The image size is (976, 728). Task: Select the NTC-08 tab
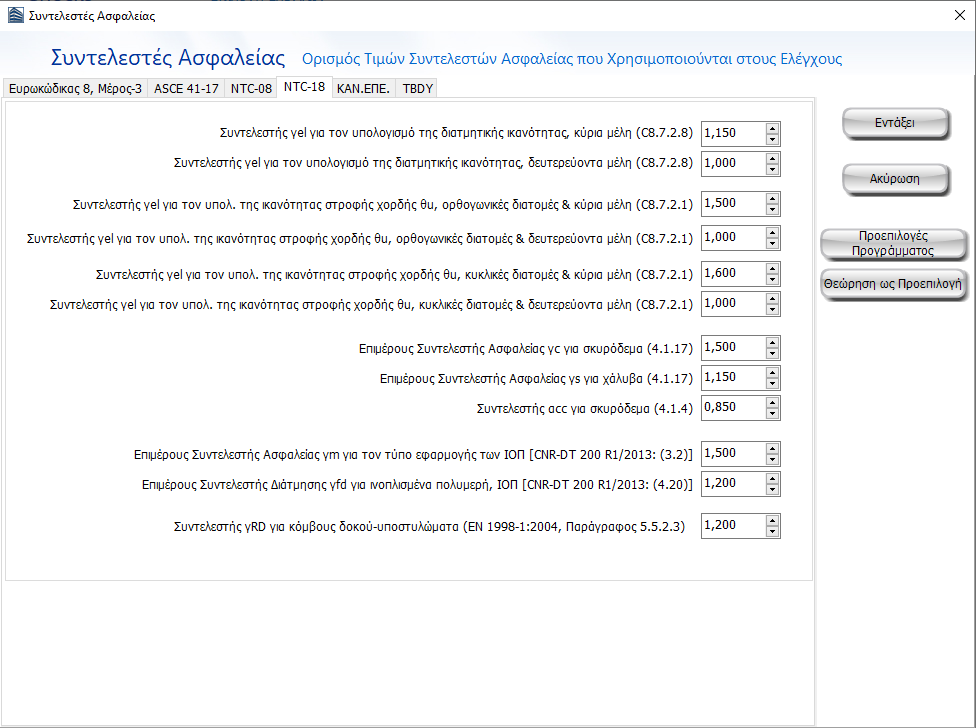251,88
